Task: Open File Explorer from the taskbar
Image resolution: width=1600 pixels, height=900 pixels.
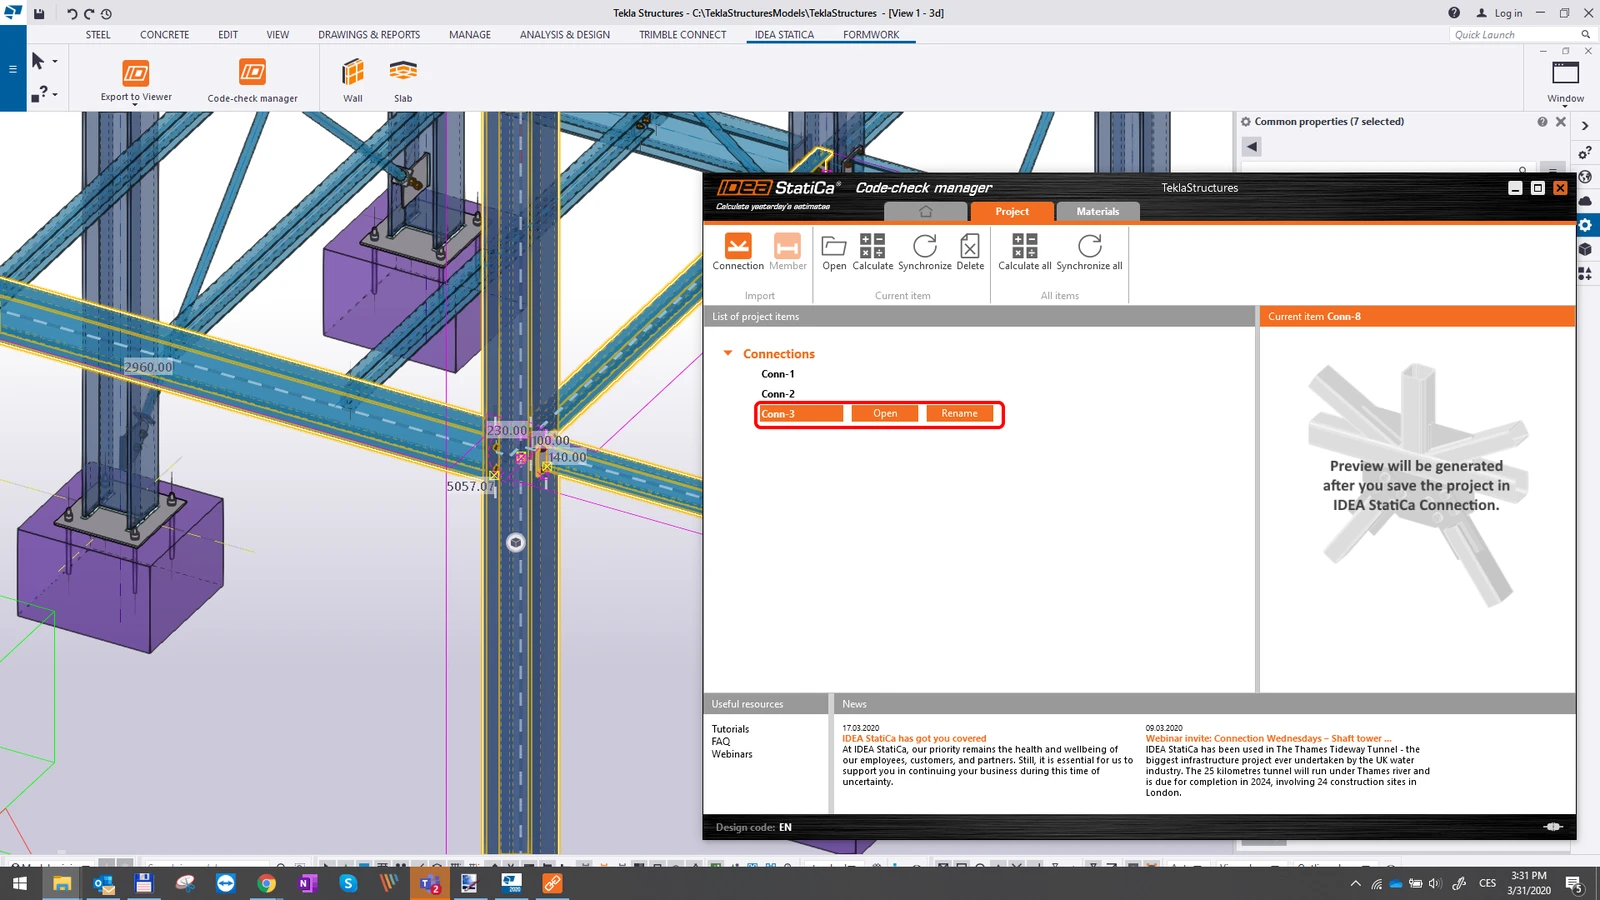Action: click(62, 883)
